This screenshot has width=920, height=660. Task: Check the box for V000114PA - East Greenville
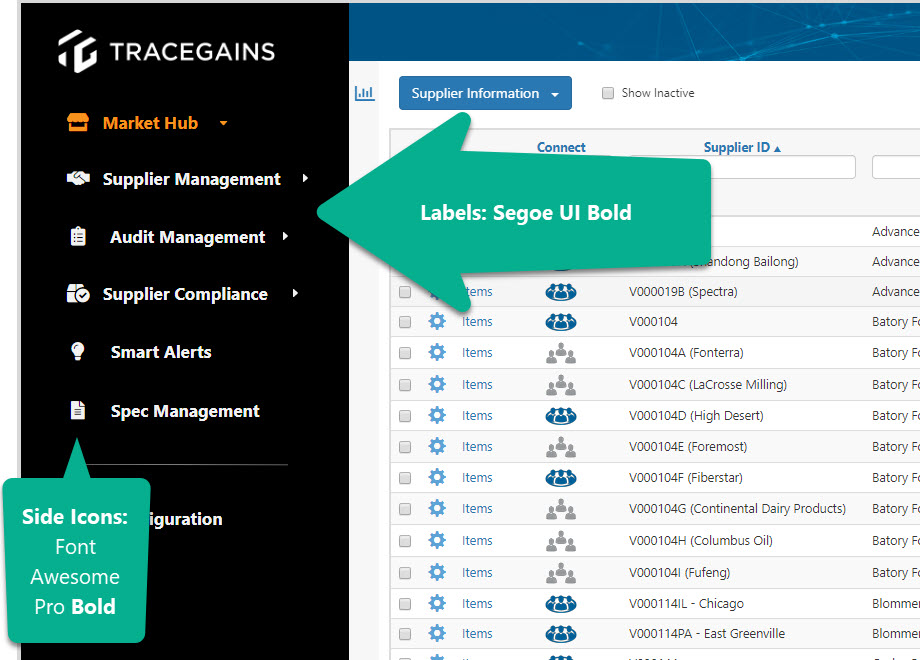tap(405, 634)
